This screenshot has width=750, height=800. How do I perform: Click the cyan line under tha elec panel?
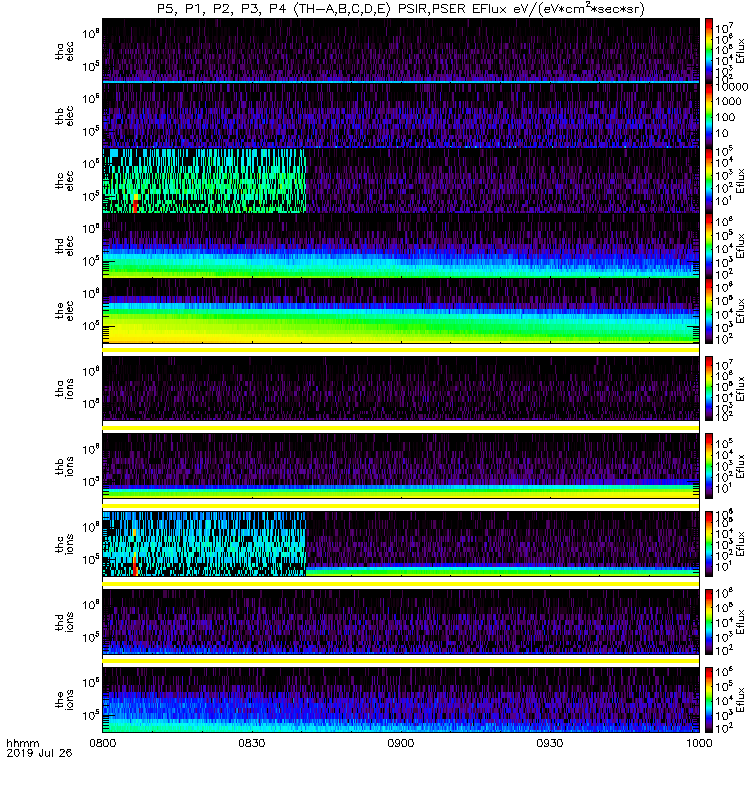[401, 82]
